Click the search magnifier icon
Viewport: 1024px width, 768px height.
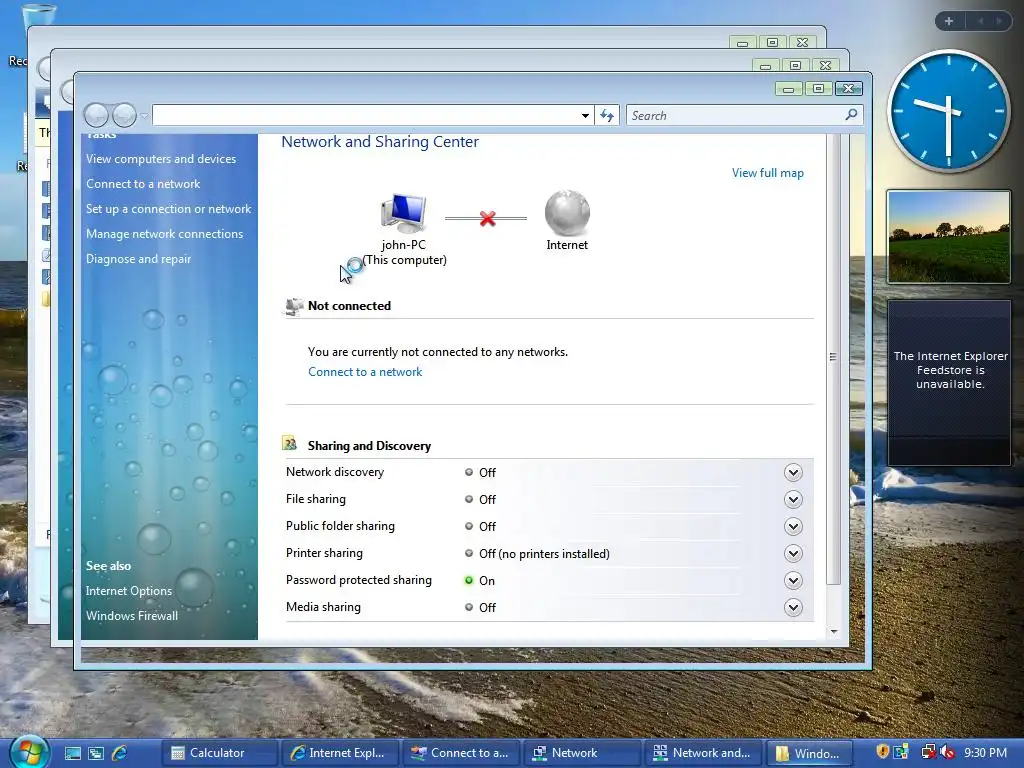851,115
